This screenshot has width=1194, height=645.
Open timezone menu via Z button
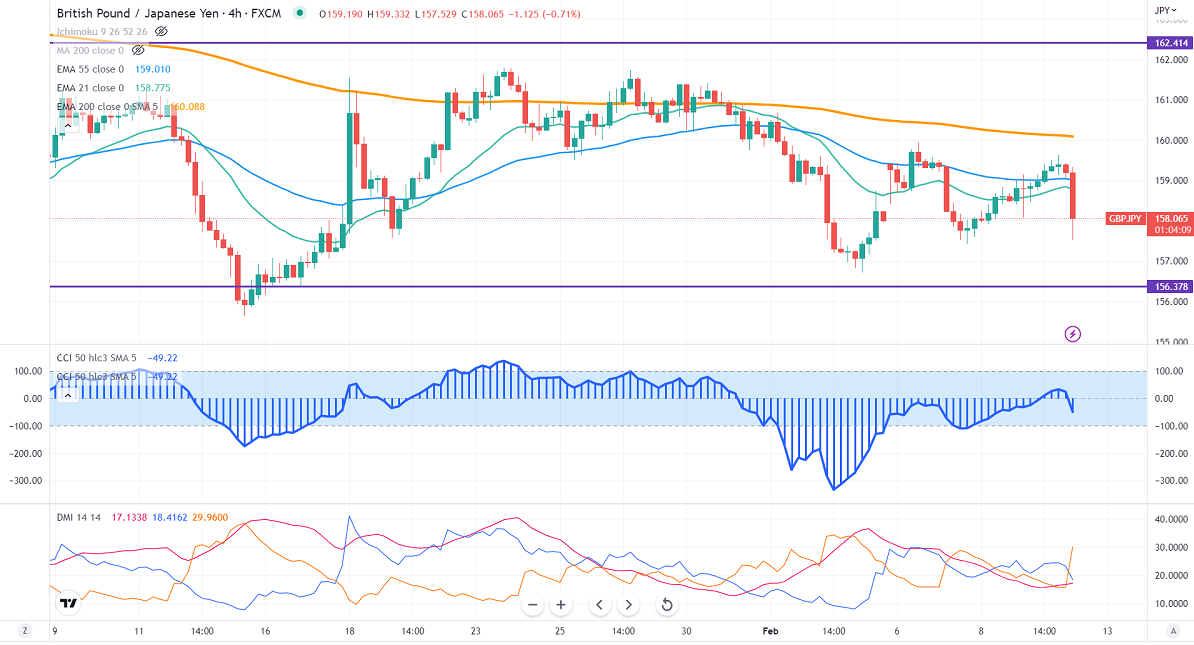[x=24, y=631]
